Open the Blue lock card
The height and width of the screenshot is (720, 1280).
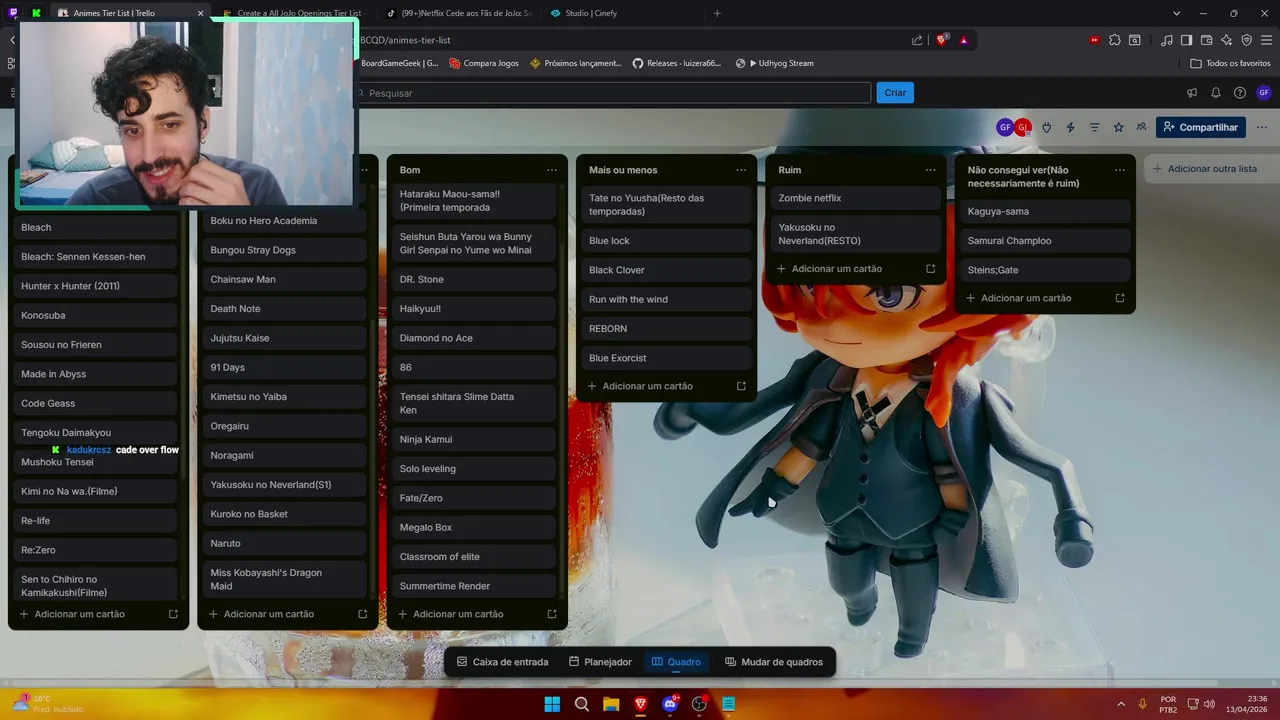(665, 241)
